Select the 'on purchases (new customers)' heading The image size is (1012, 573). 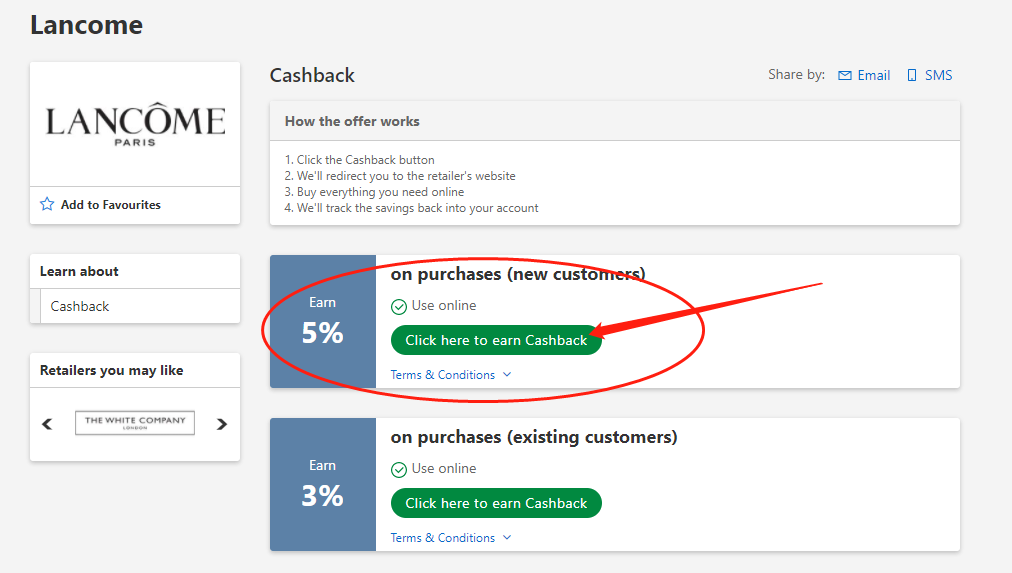click(518, 274)
